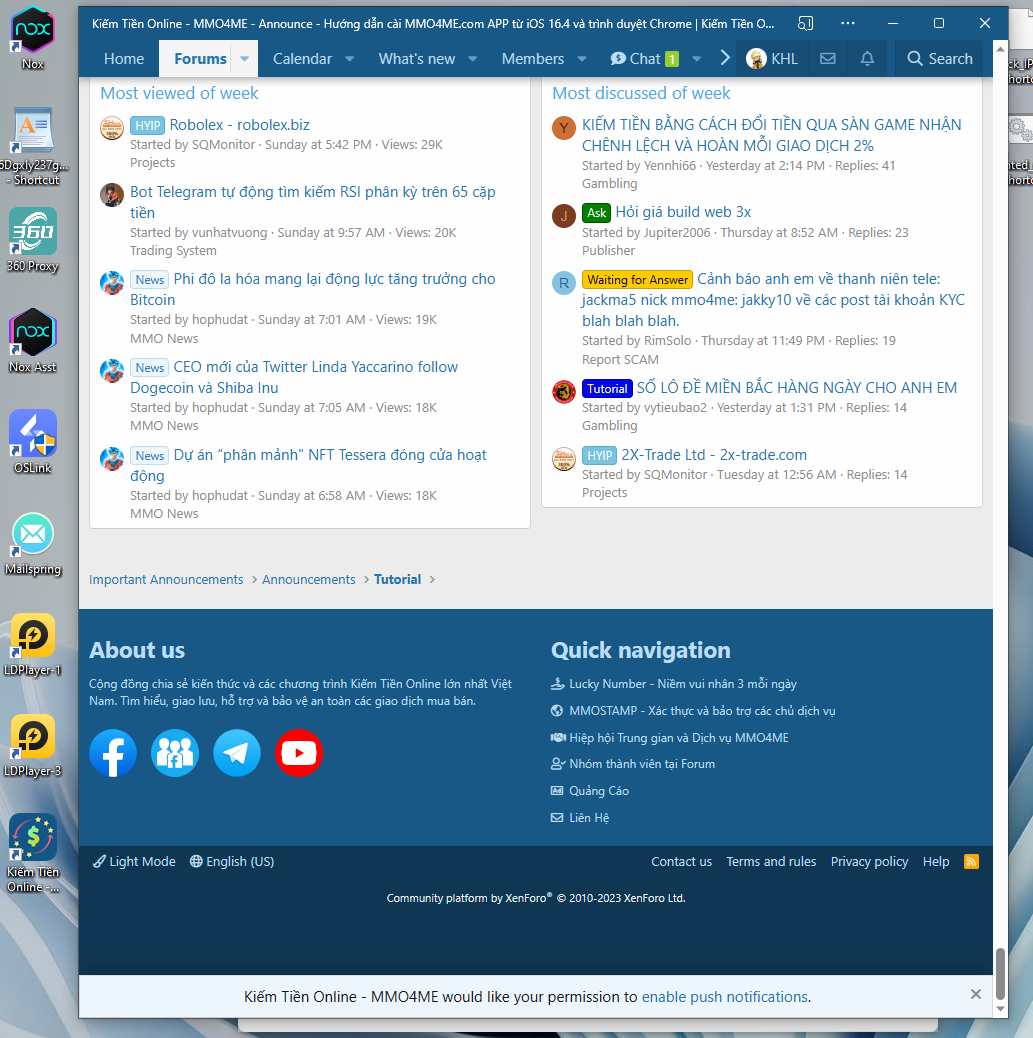The image size is (1033, 1038).
Task: Open Kiếm Tiền Online desktop shortcut
Action: tap(32, 853)
